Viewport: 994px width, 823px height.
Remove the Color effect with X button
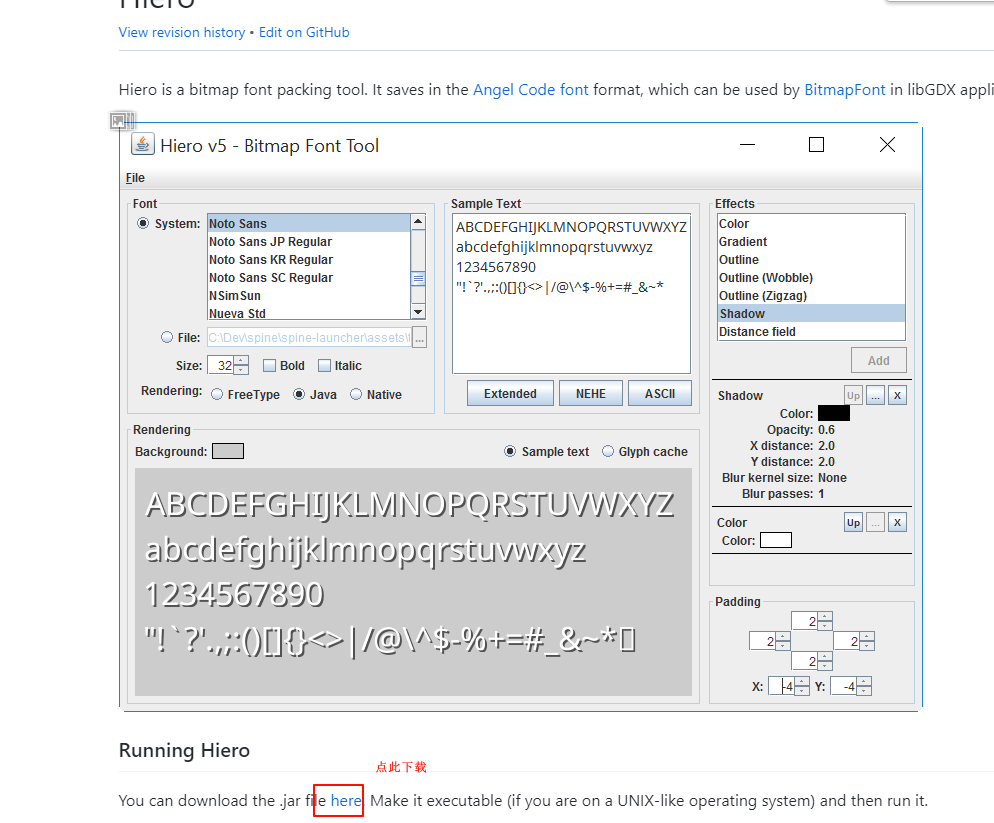pyautogui.click(x=897, y=522)
